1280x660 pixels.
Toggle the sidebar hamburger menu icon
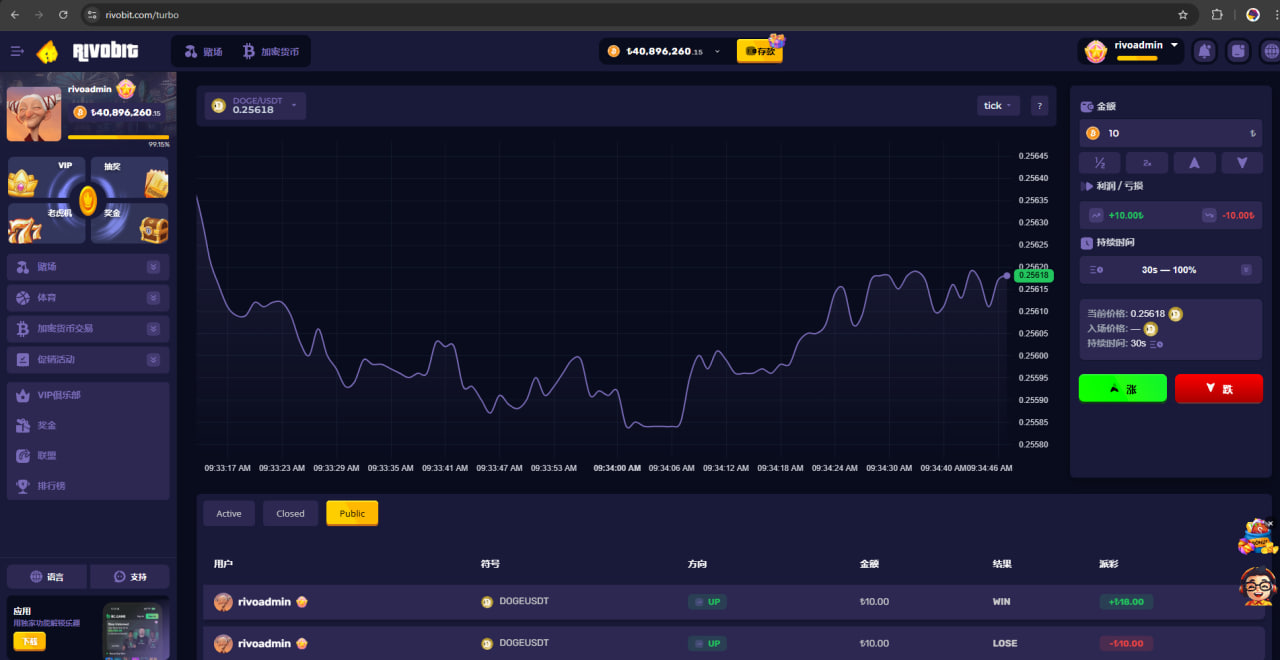tap(17, 51)
